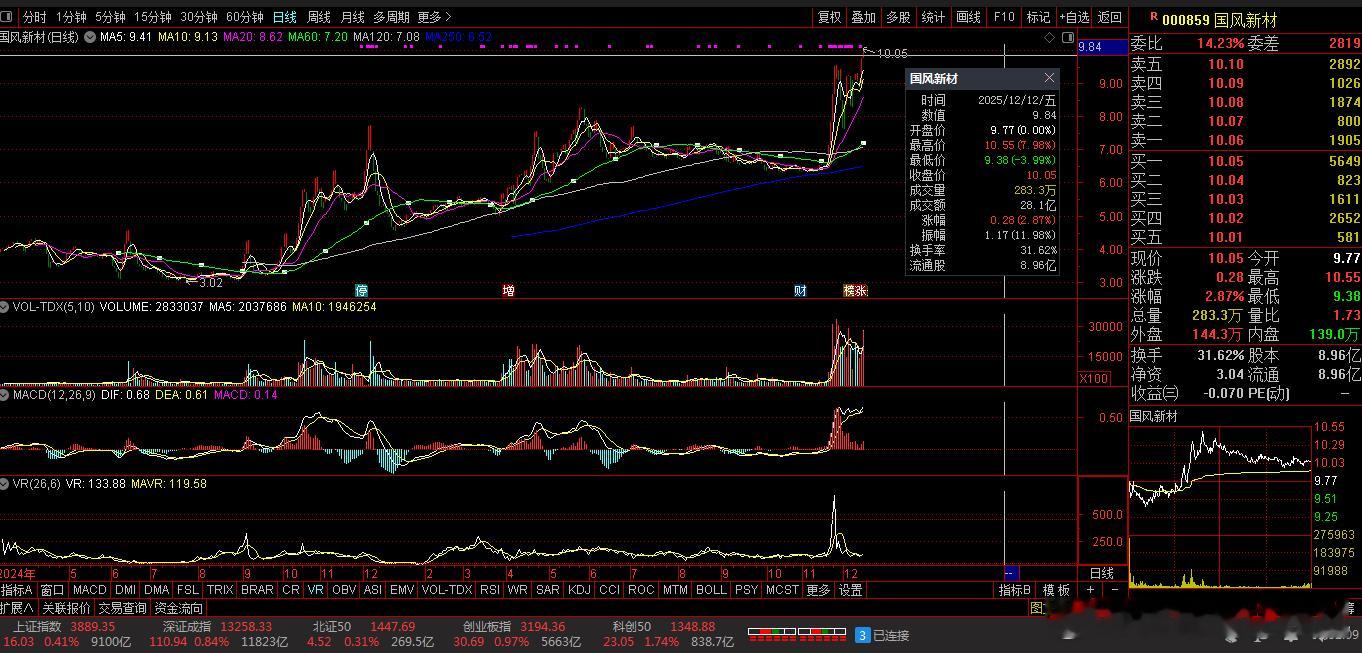Switch indicator to TRIX

(x=220, y=590)
